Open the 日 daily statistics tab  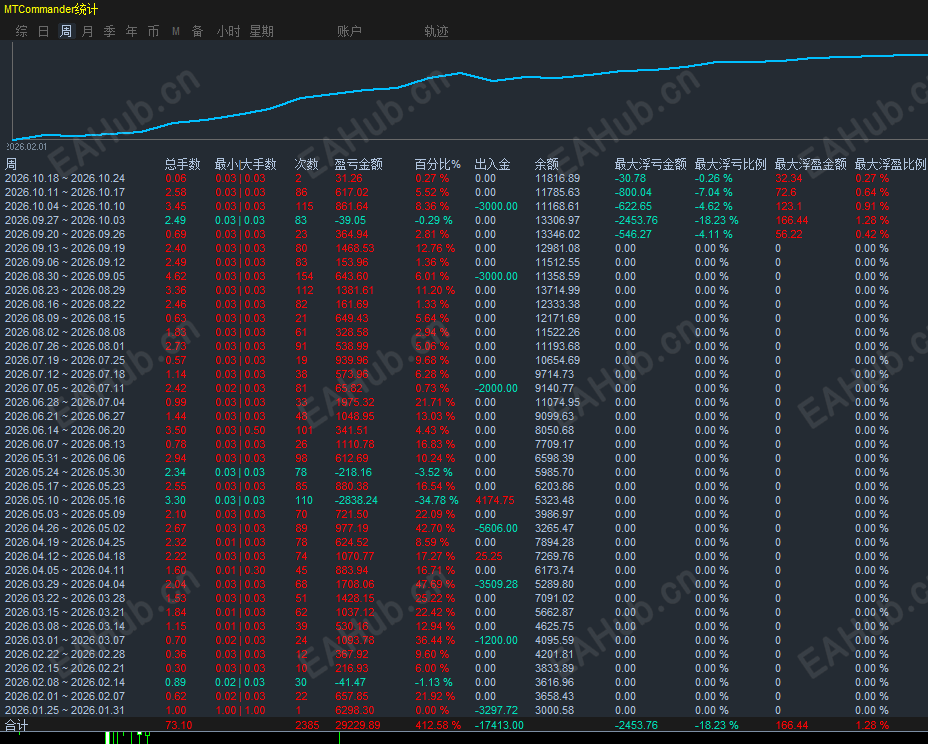(x=44, y=31)
